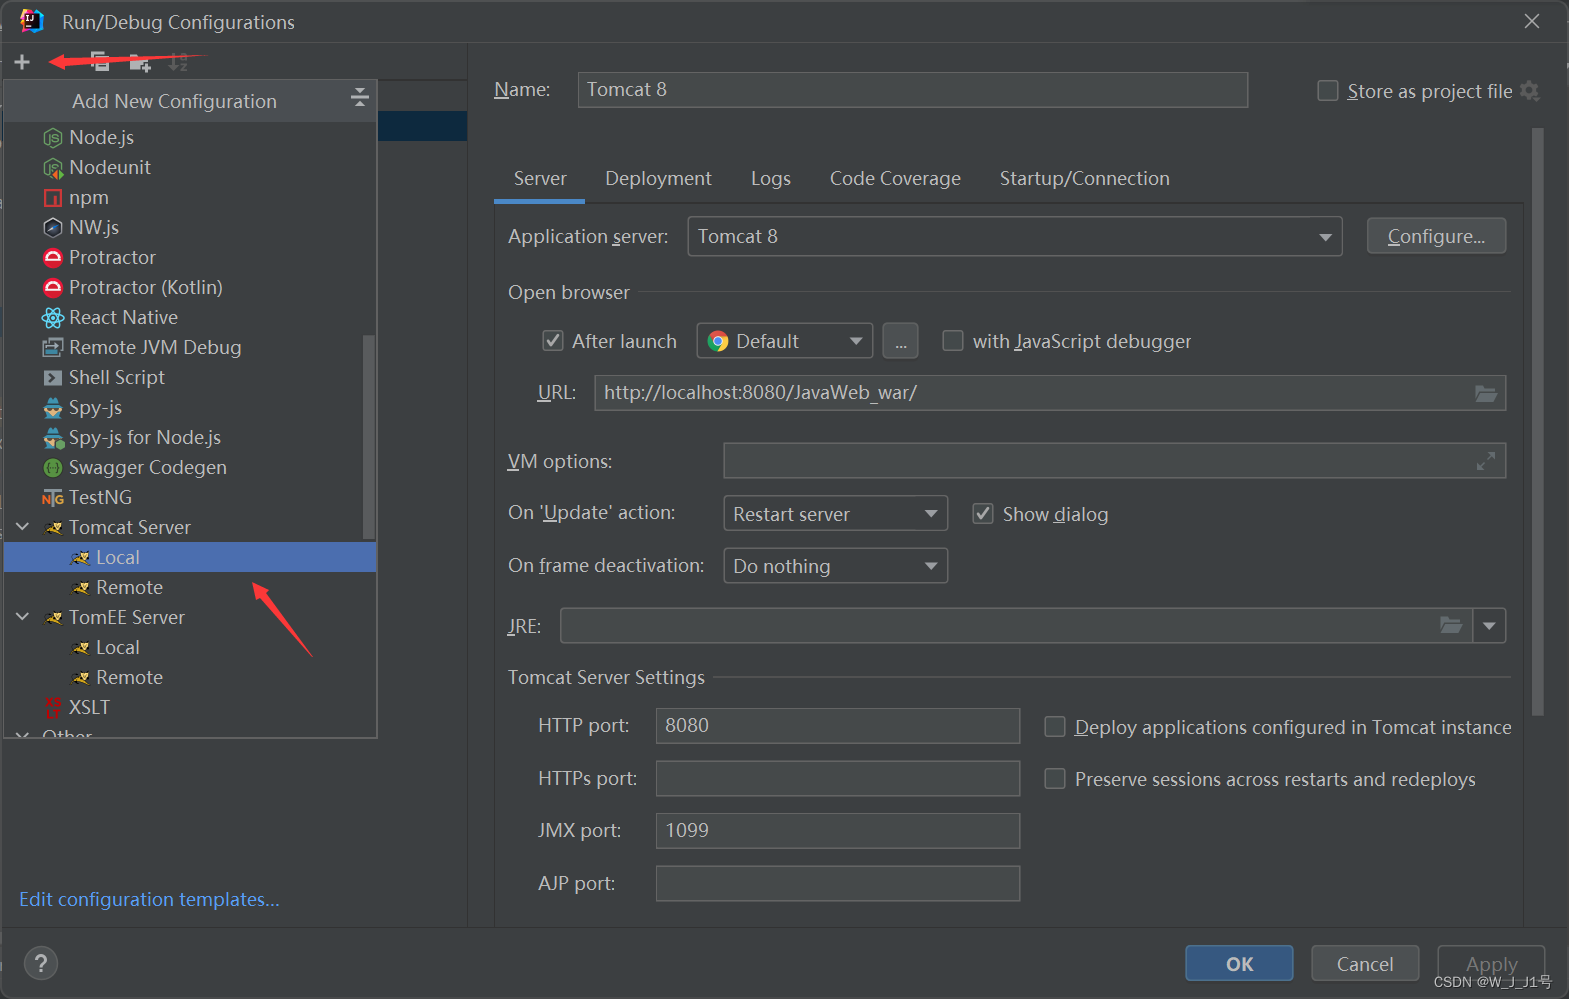Collapse the Tomcat Server tree node
Viewport: 1569px width, 999px height.
click(x=23, y=527)
